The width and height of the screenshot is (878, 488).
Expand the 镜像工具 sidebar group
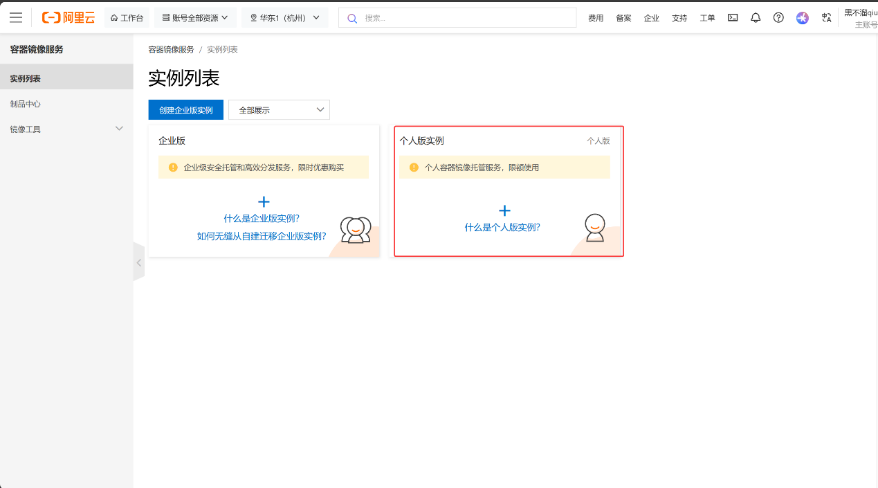pyautogui.click(x=67, y=129)
